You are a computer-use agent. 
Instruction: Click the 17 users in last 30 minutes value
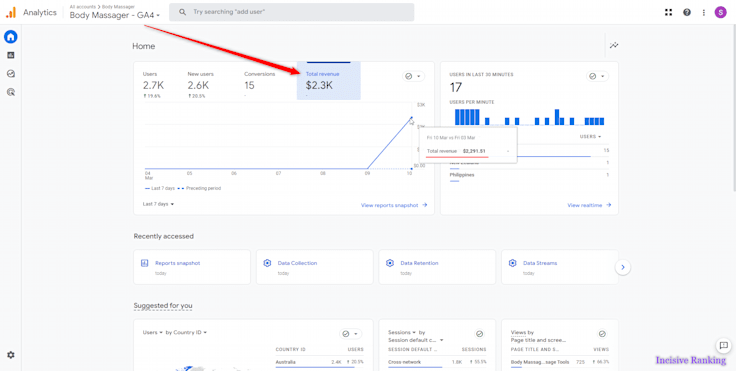(455, 87)
